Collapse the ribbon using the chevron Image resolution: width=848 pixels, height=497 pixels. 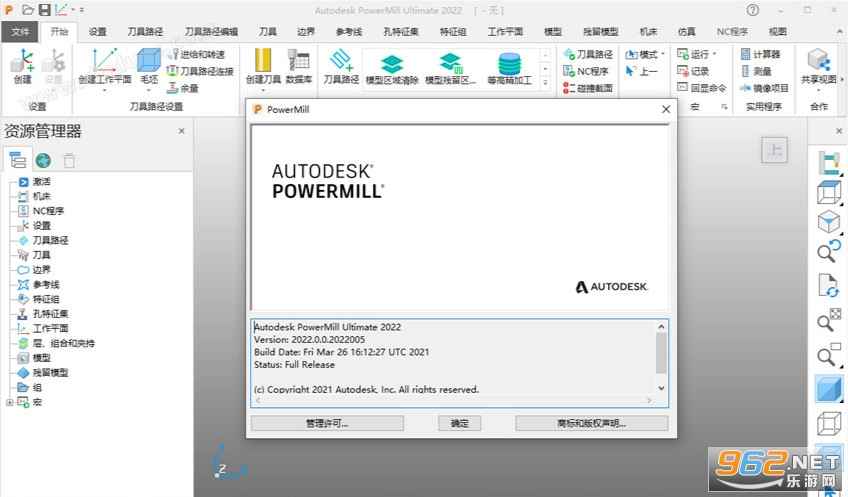click(x=839, y=32)
